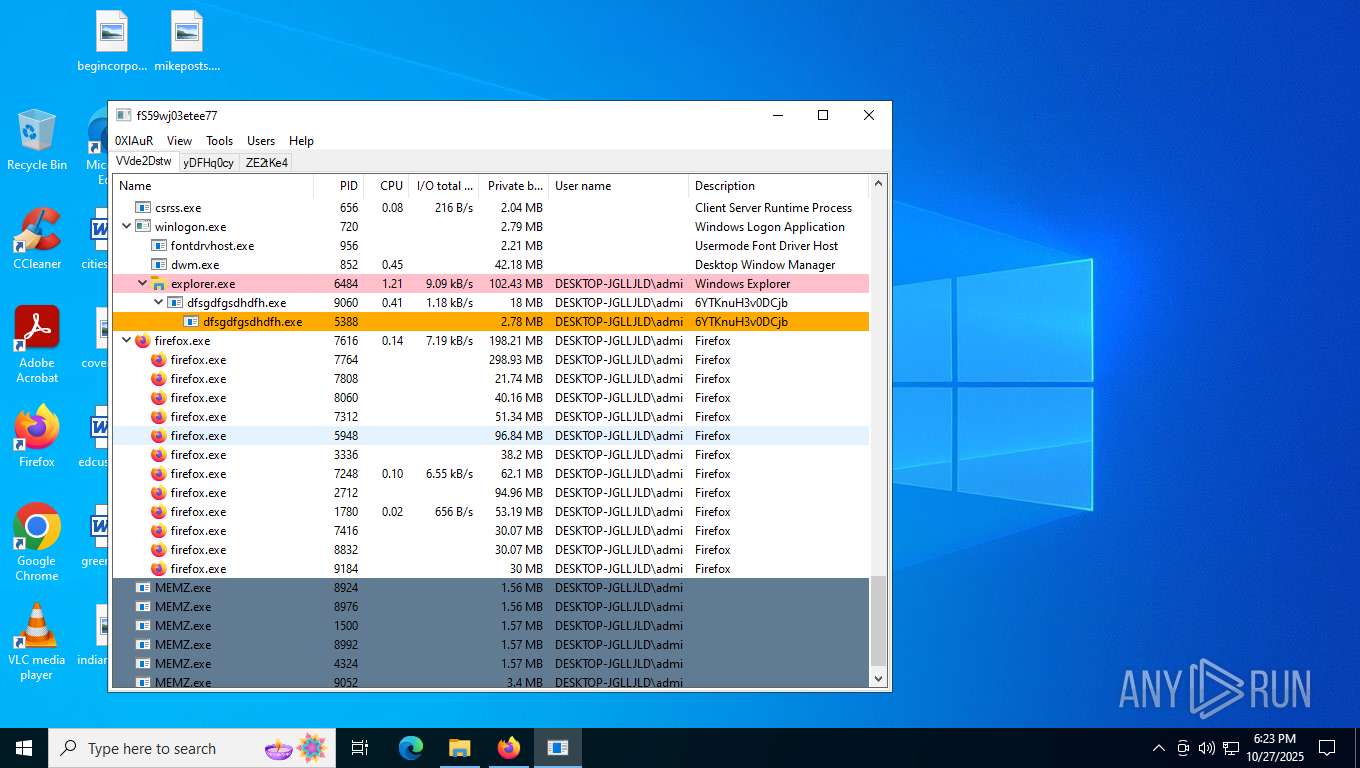Open Google Chrome desktop shortcut
This screenshot has height=768, width=1360.
click(x=37, y=543)
